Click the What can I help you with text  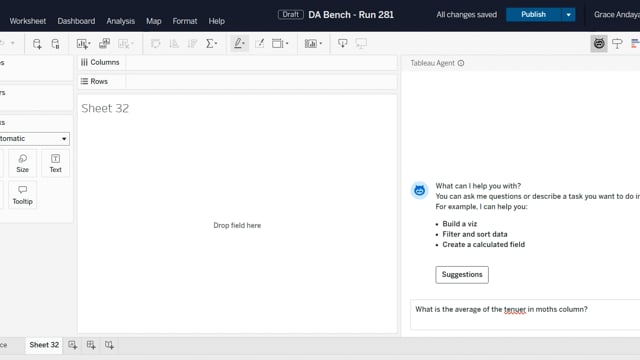(x=478, y=186)
